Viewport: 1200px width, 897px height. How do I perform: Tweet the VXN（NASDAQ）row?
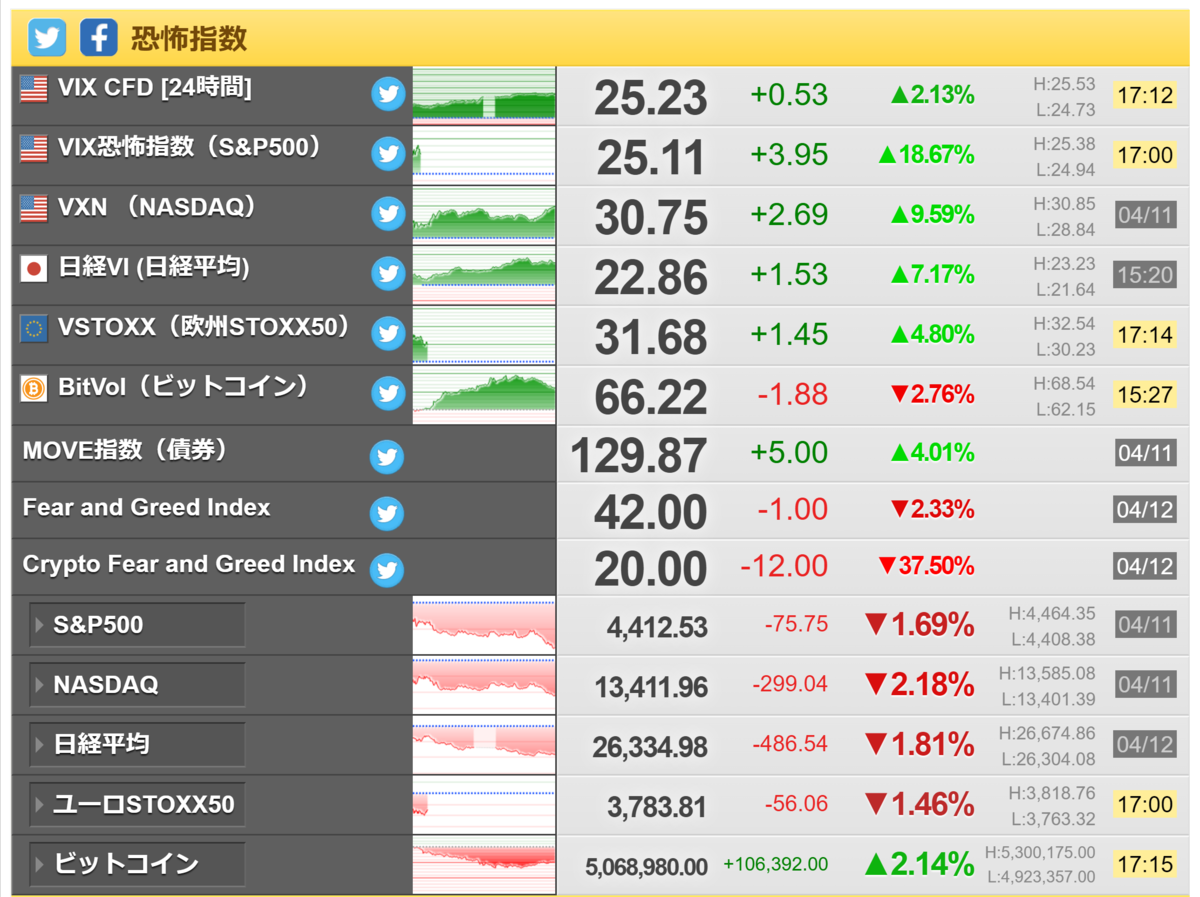388,214
